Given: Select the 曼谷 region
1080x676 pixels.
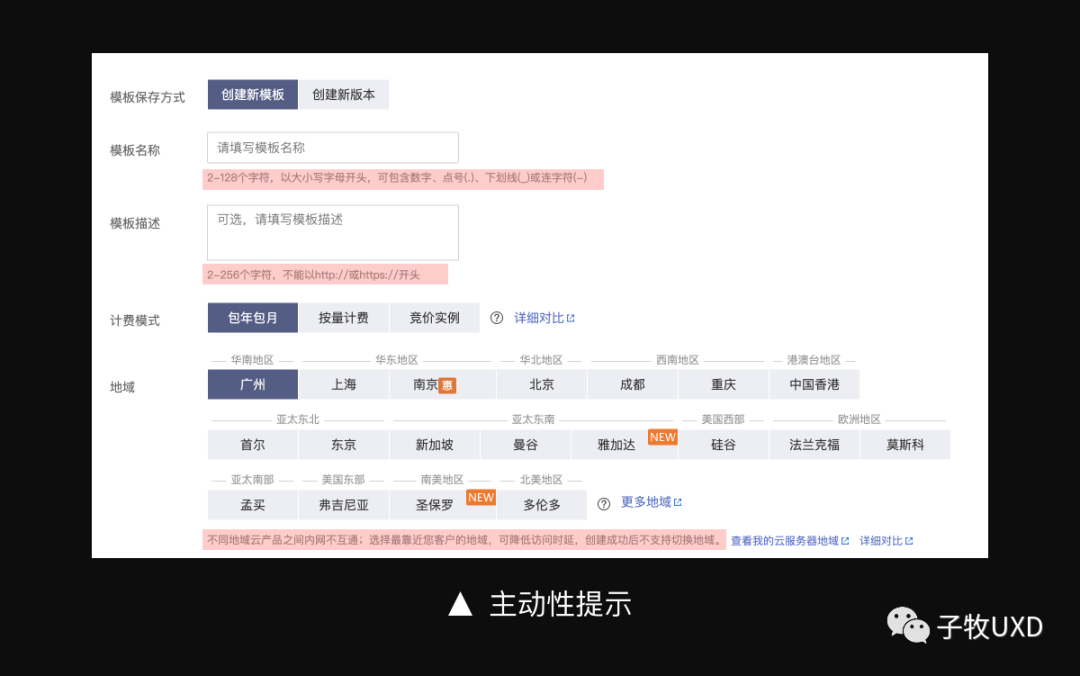Looking at the screenshot, I should click(526, 444).
